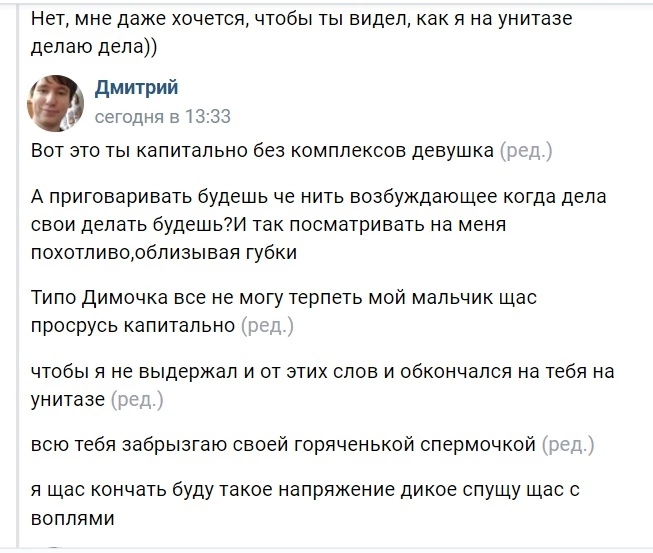Select the line starting 'всю тебя'
The height and width of the screenshot is (553, 653).
283,444
